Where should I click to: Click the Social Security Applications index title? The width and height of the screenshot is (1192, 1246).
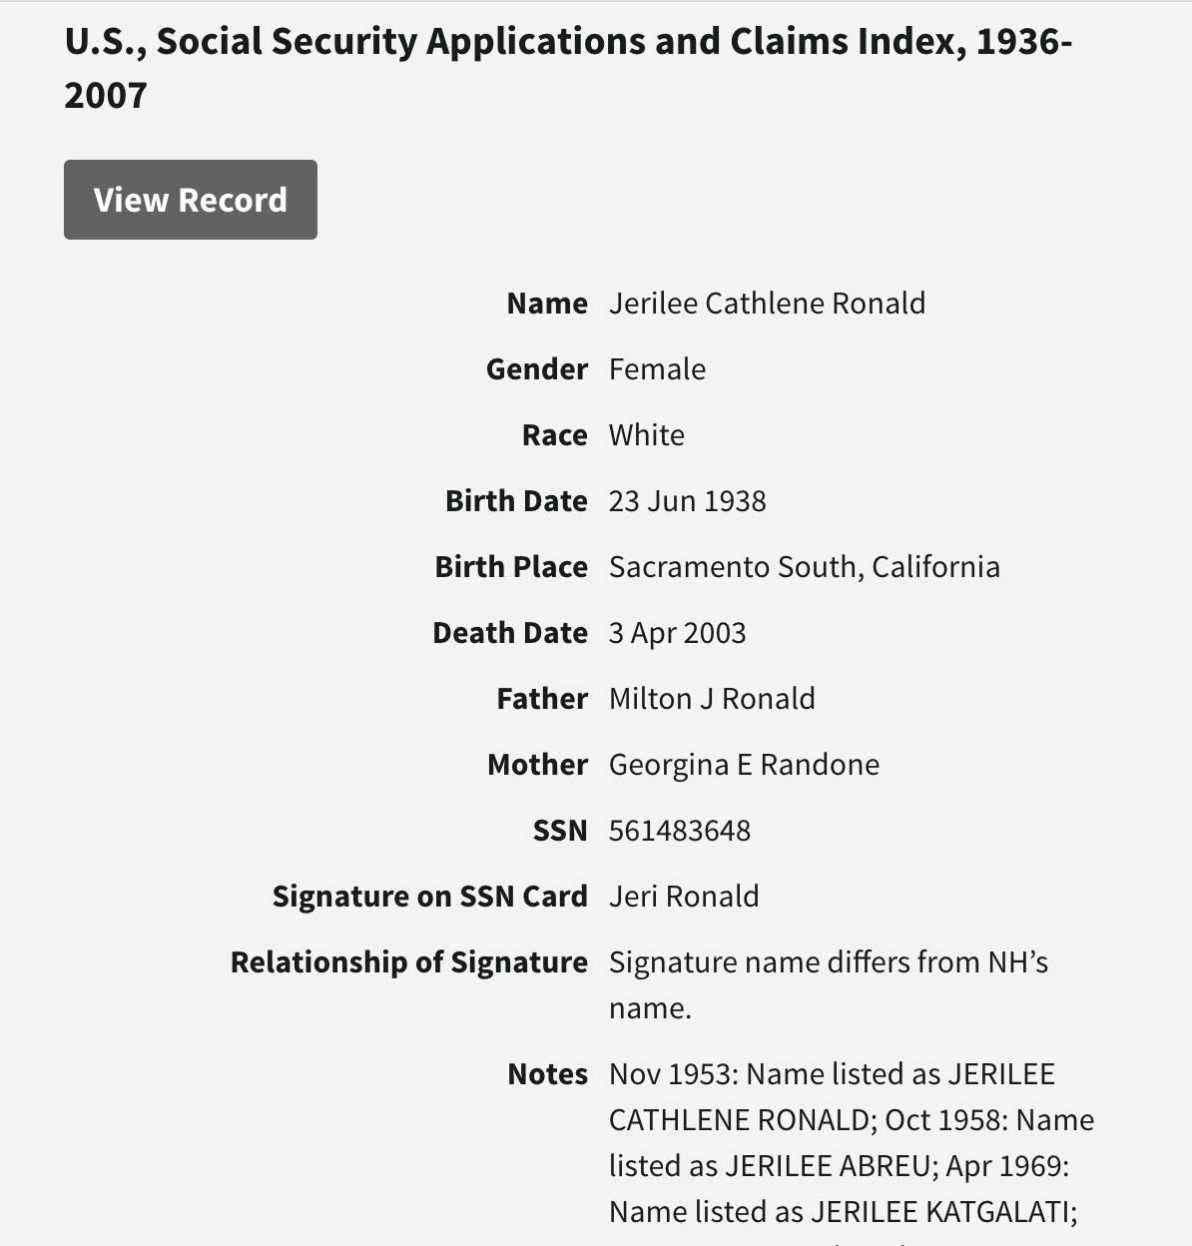coord(567,68)
